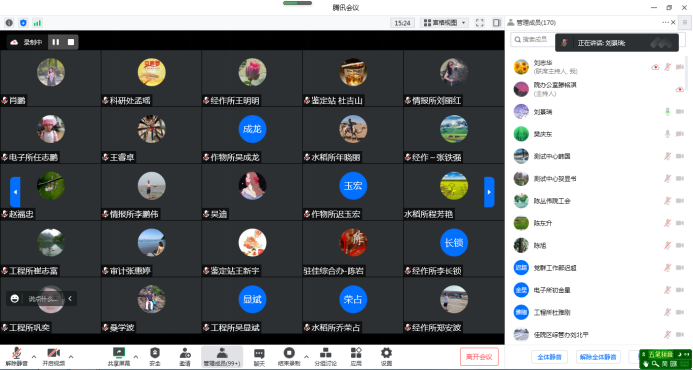Image resolution: width=693 pixels, height=370 pixels.
Task: Toggle the camera for member 工程所杜雅刚
Action: [x=680, y=312]
